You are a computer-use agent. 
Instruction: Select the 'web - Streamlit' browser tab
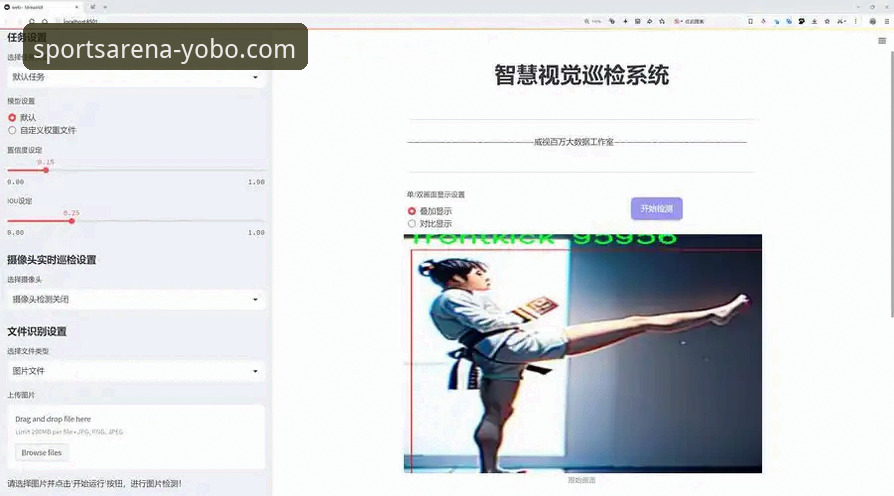41,7
